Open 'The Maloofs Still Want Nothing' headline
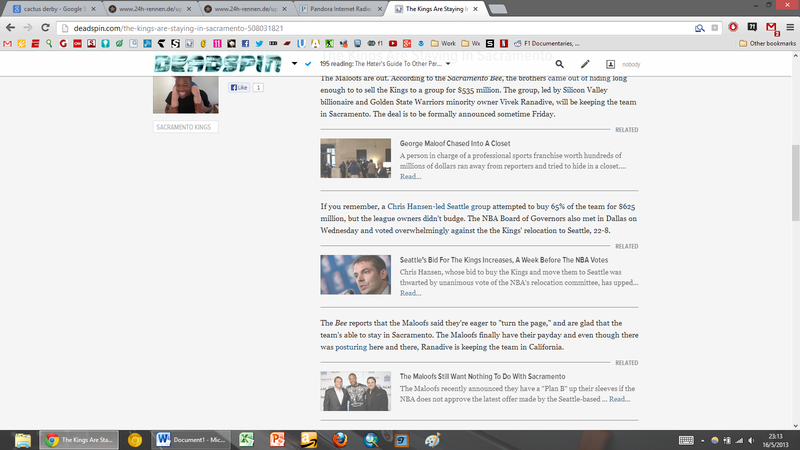 pos(482,376)
